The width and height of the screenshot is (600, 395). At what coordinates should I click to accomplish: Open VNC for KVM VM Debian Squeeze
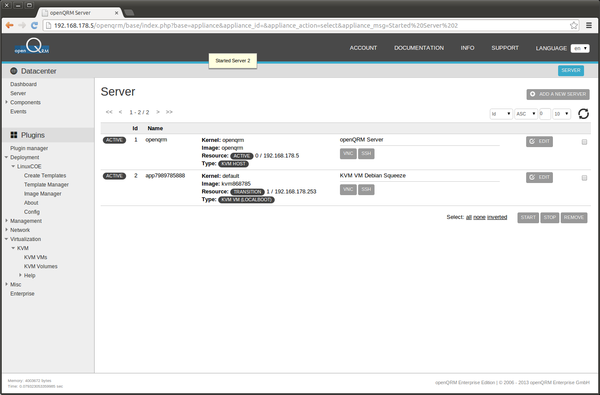348,189
